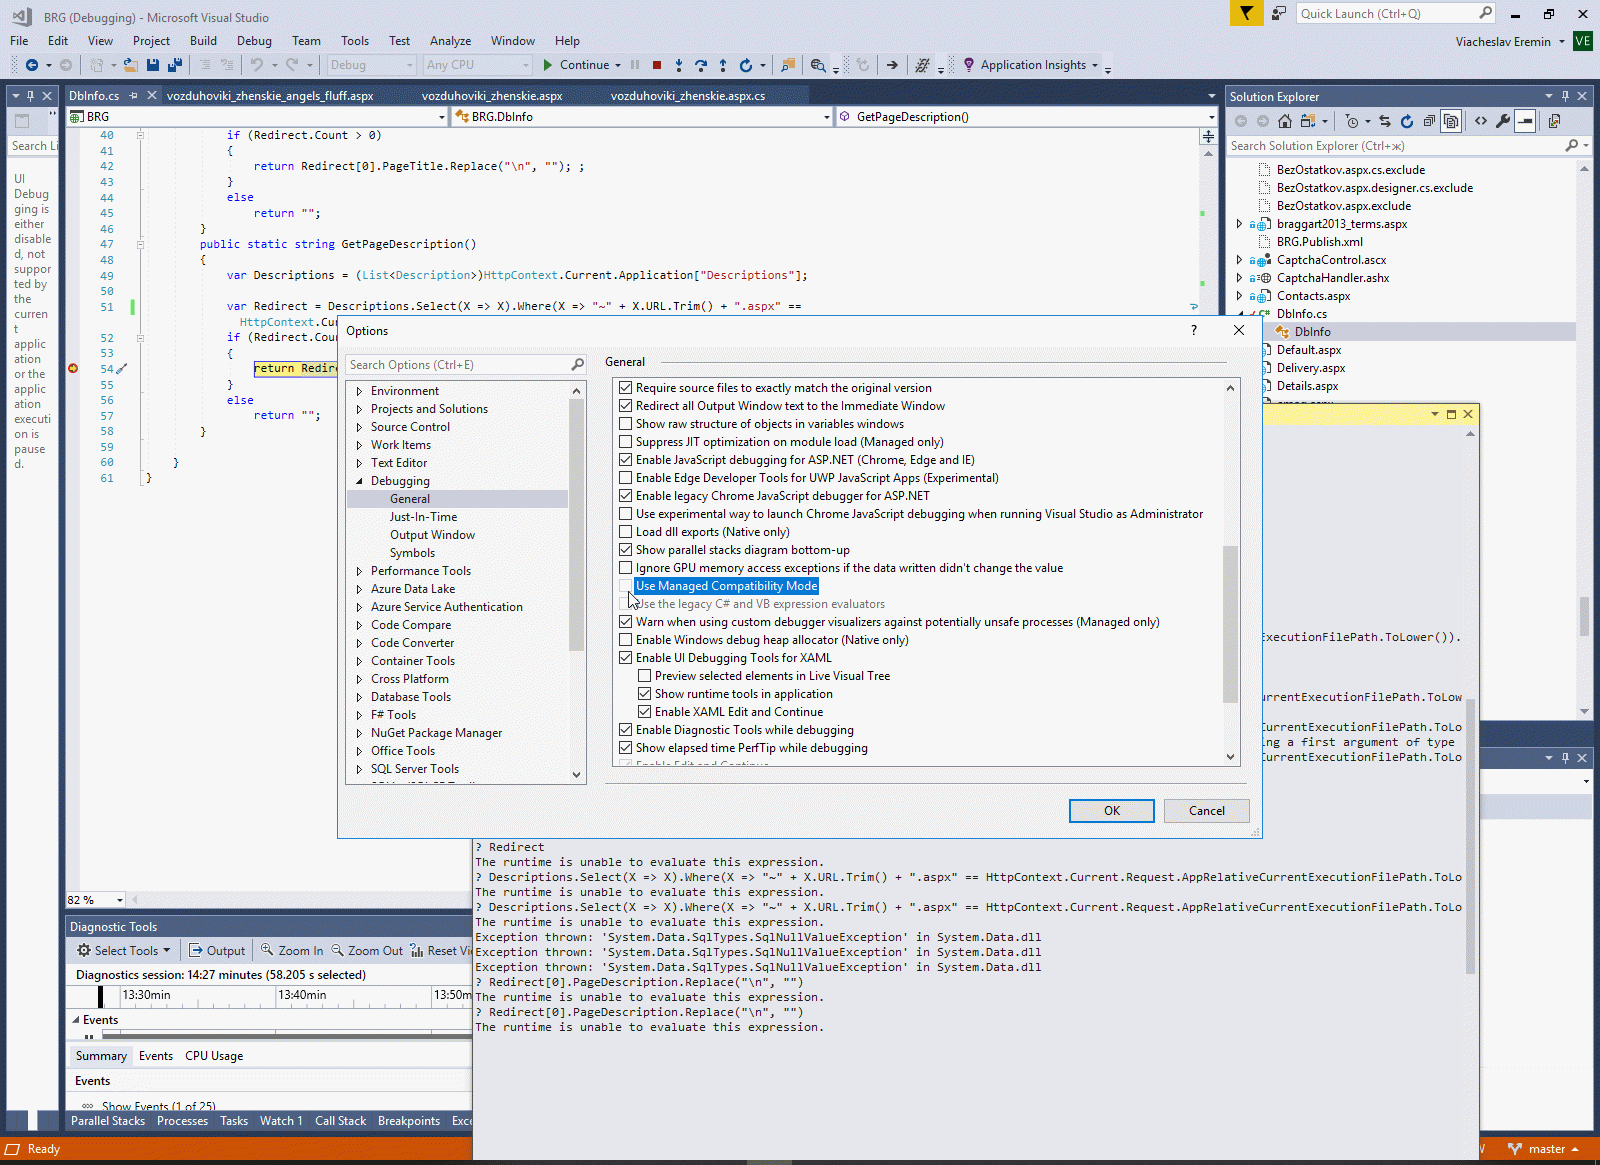This screenshot has height=1165, width=1600.
Task: Switch to vozduhoviki_zhenskie_angels_fluff.aspx tab
Action: 270,96
